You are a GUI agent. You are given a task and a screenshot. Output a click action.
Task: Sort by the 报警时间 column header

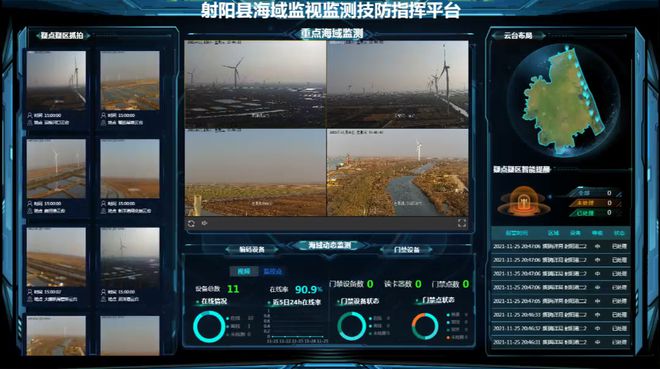tap(516, 233)
